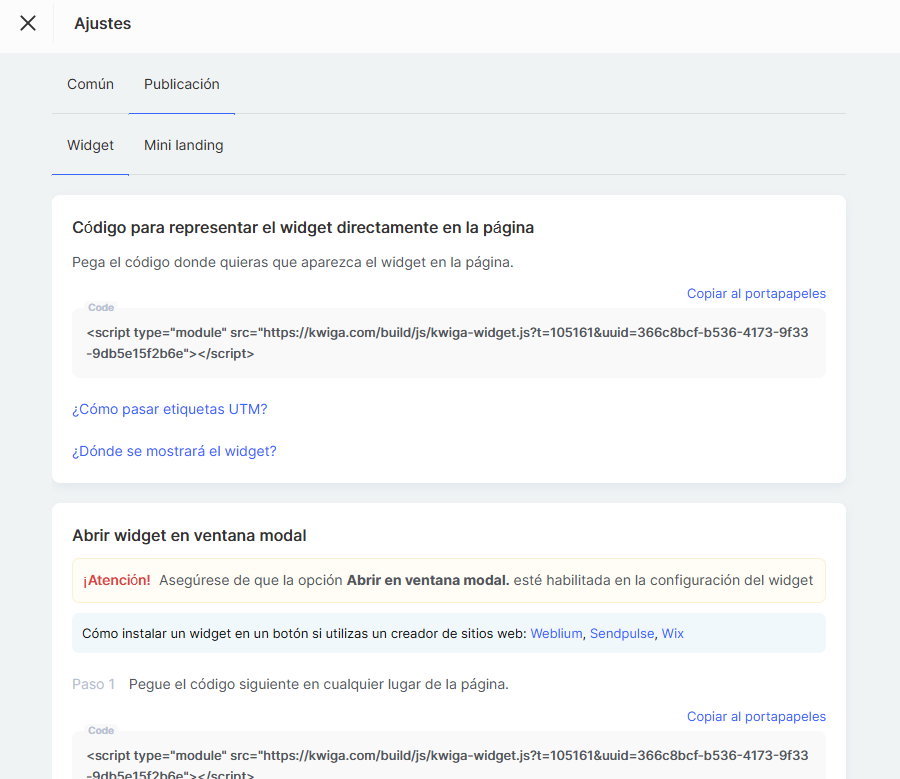
Task: Open the Widget sub-tab
Action: [90, 146]
